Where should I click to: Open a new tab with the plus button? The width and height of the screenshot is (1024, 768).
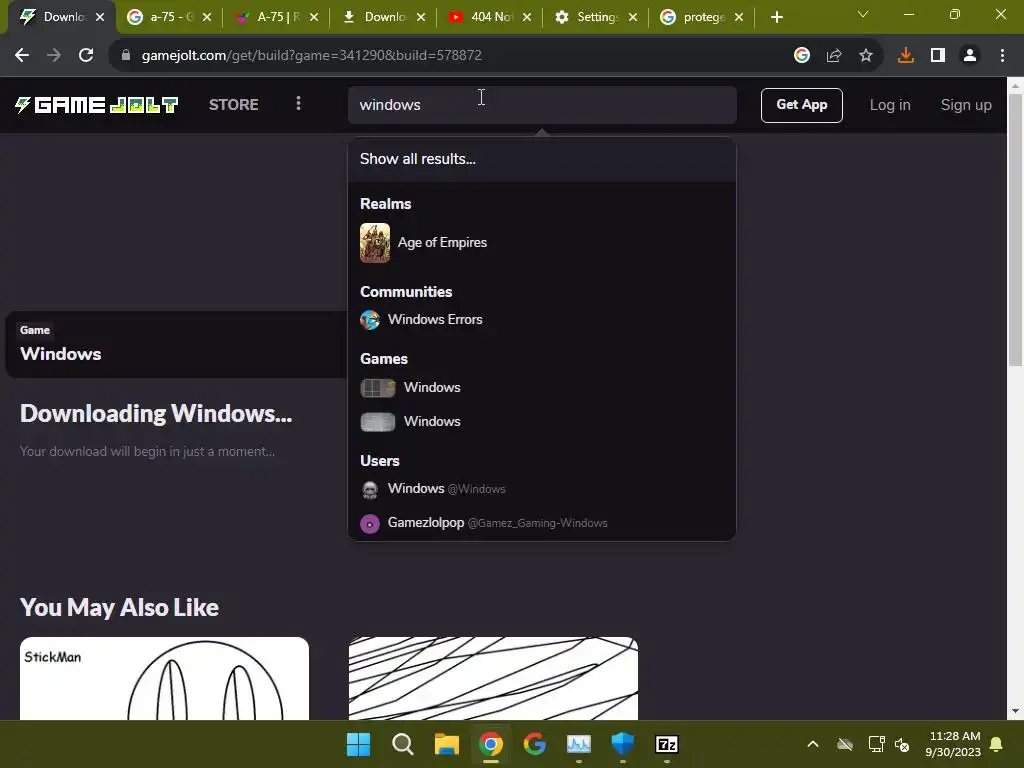click(x=776, y=18)
